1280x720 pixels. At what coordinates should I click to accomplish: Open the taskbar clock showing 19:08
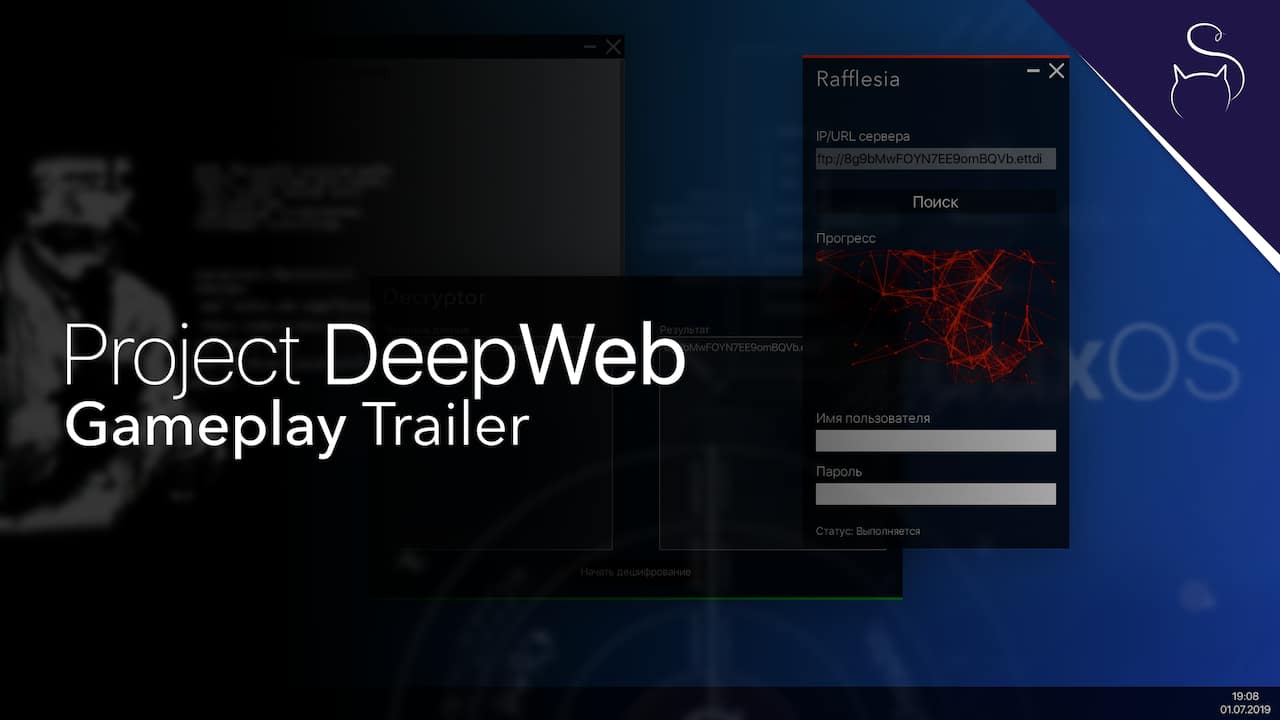[1245, 696]
